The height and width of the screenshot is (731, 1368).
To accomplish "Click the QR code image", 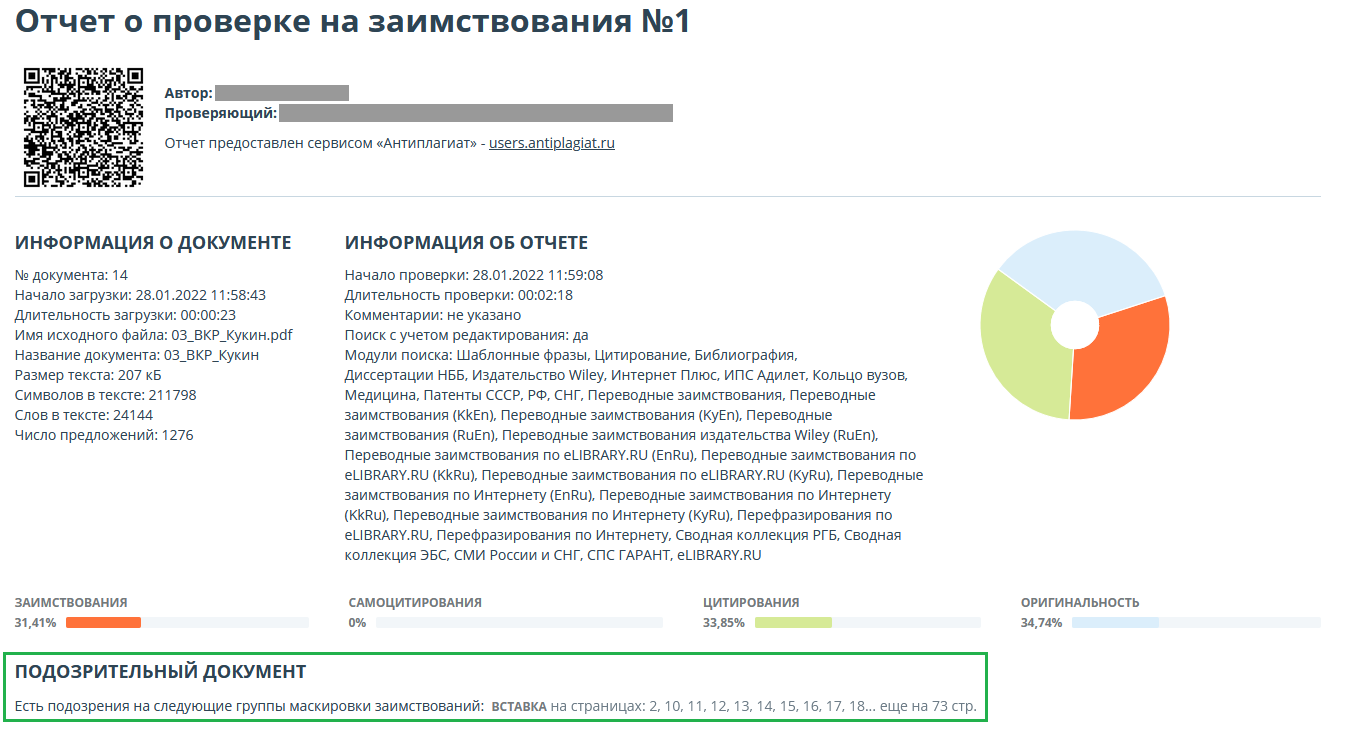I will click(x=83, y=127).
